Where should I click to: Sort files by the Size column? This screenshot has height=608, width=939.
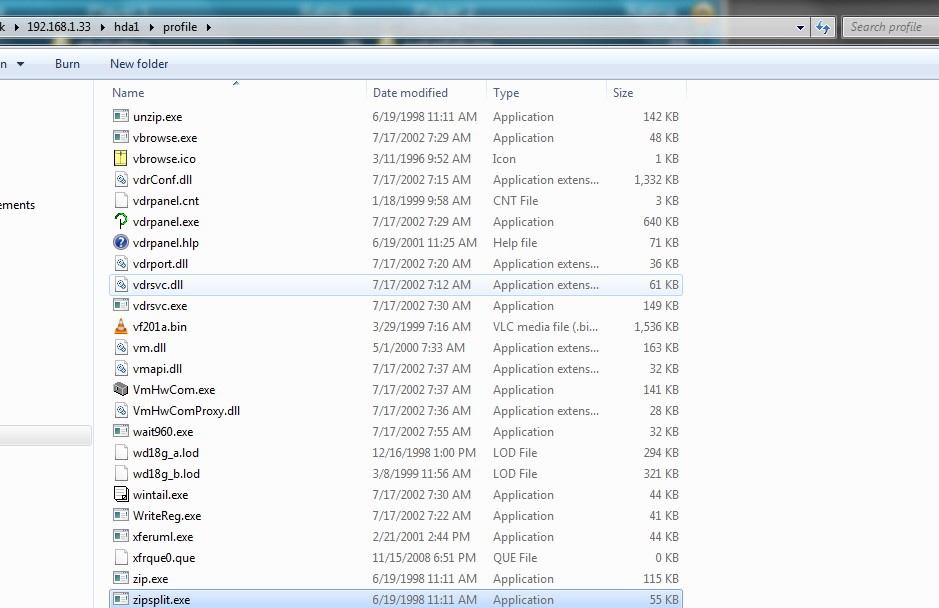tap(623, 93)
